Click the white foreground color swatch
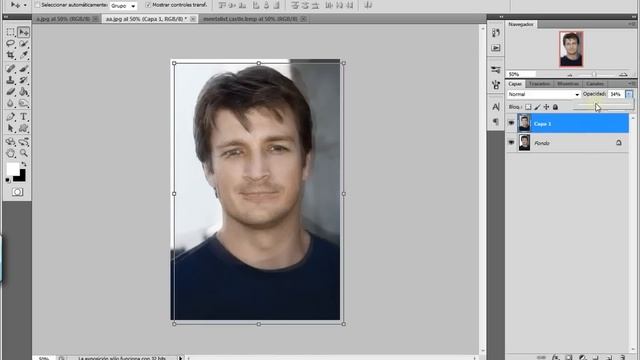Image resolution: width=640 pixels, height=360 pixels. [x=13, y=169]
